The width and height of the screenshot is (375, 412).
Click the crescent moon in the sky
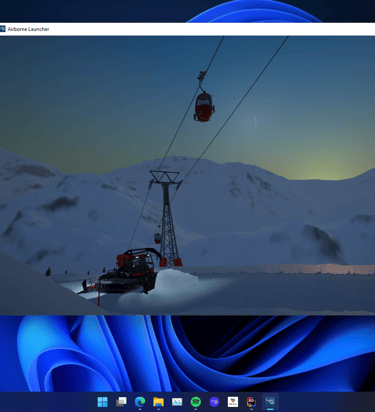click(x=254, y=122)
